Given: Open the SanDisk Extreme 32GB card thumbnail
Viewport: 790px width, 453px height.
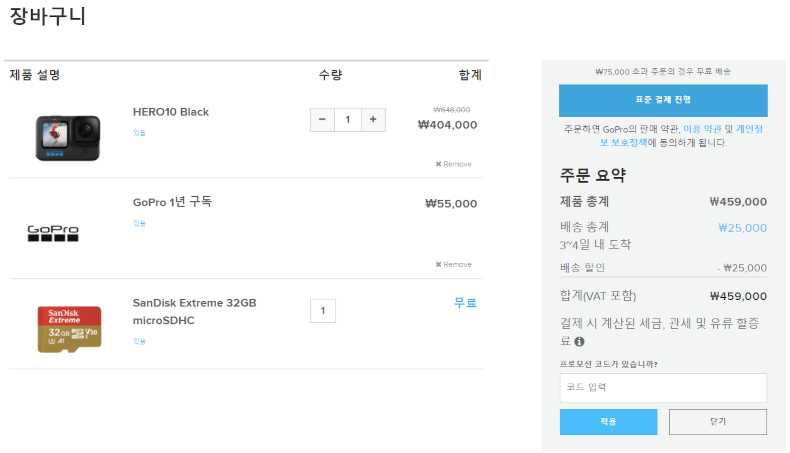Looking at the screenshot, I should 70,329.
